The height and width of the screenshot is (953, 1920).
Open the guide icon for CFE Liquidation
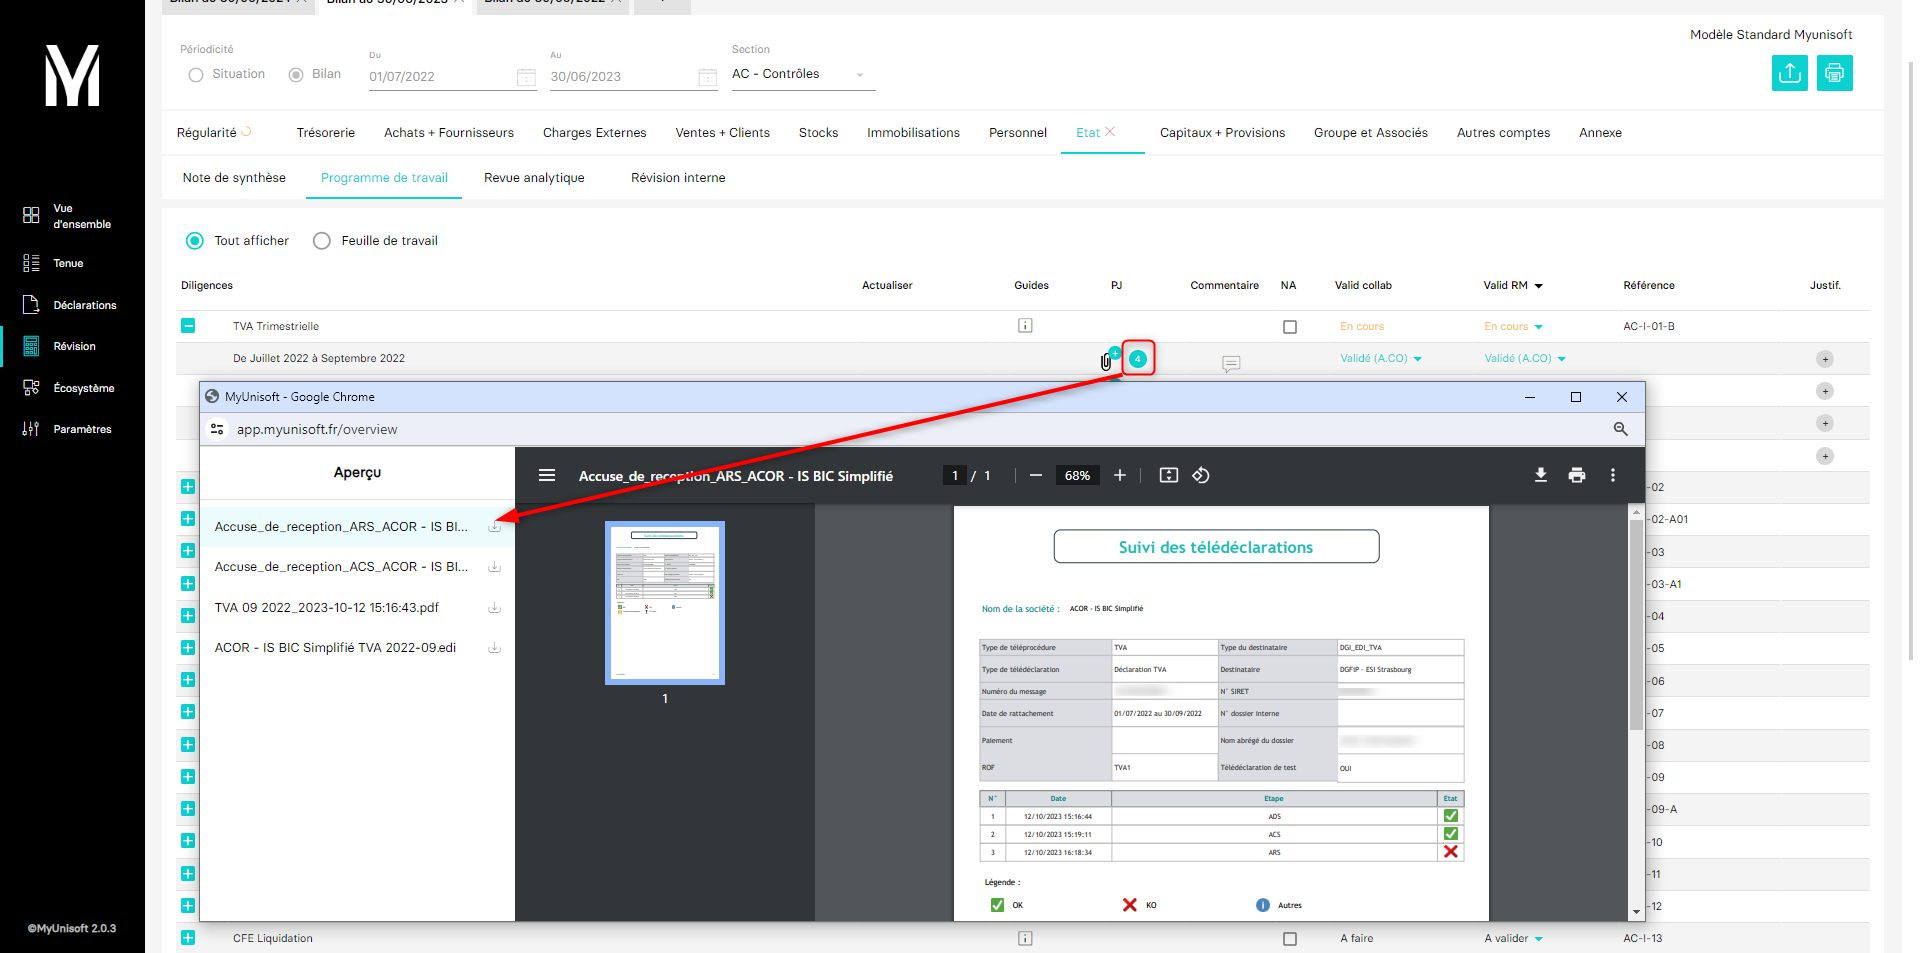click(x=1025, y=938)
